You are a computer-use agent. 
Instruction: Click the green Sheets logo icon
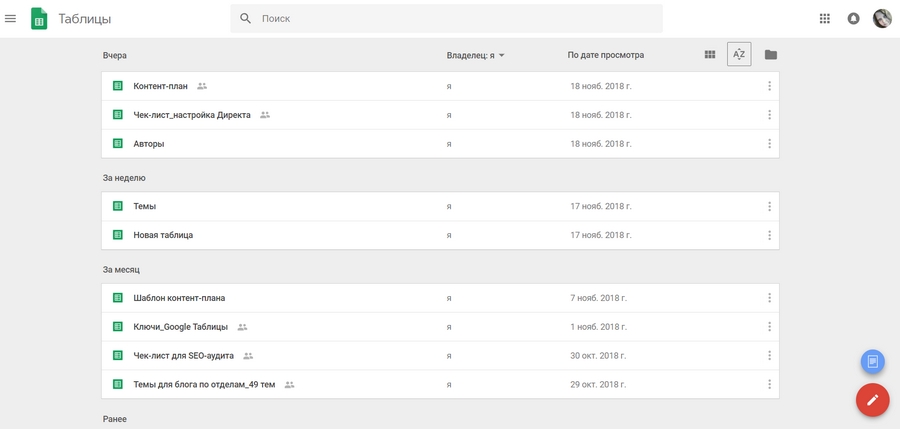coord(39,18)
